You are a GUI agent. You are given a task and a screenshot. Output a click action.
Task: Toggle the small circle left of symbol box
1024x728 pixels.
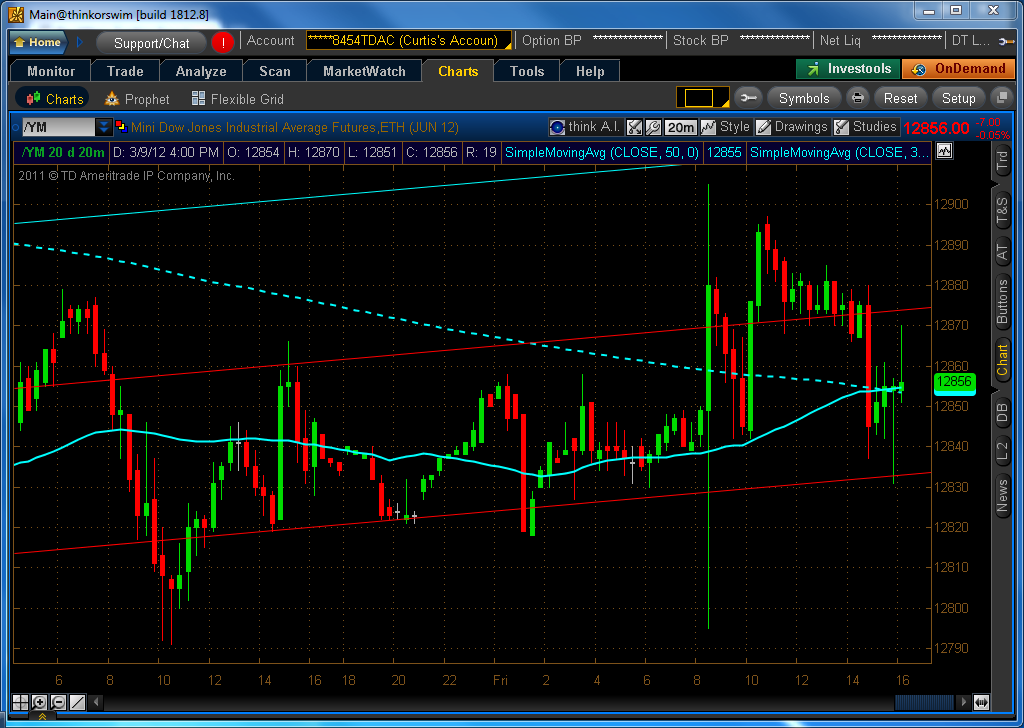(x=16, y=127)
